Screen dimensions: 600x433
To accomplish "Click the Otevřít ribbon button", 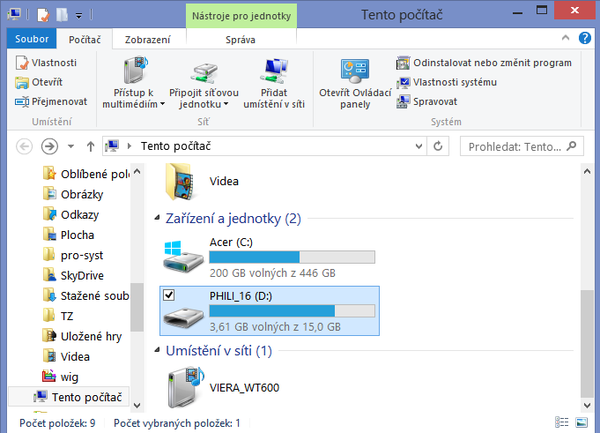I will tap(38, 82).
